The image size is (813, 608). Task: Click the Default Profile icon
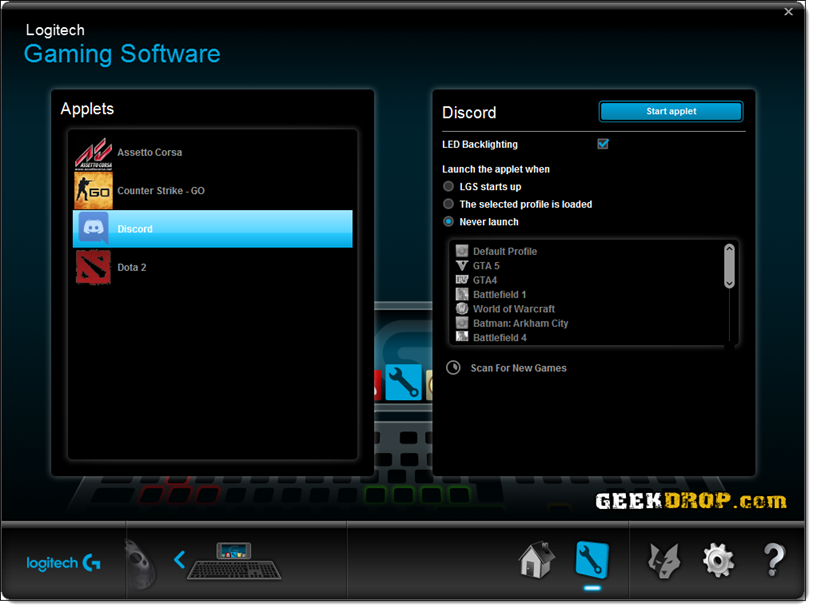click(461, 251)
